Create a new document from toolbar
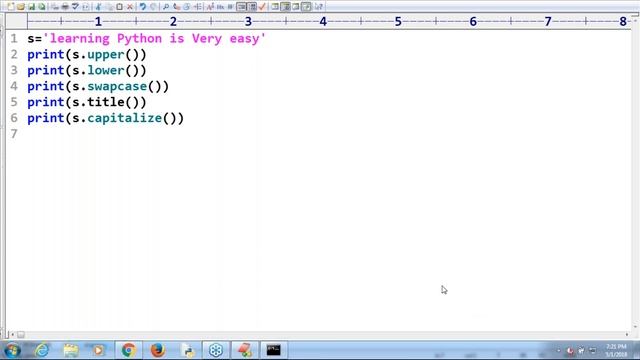Viewport: 640px width, 360px height. pos(11,7)
